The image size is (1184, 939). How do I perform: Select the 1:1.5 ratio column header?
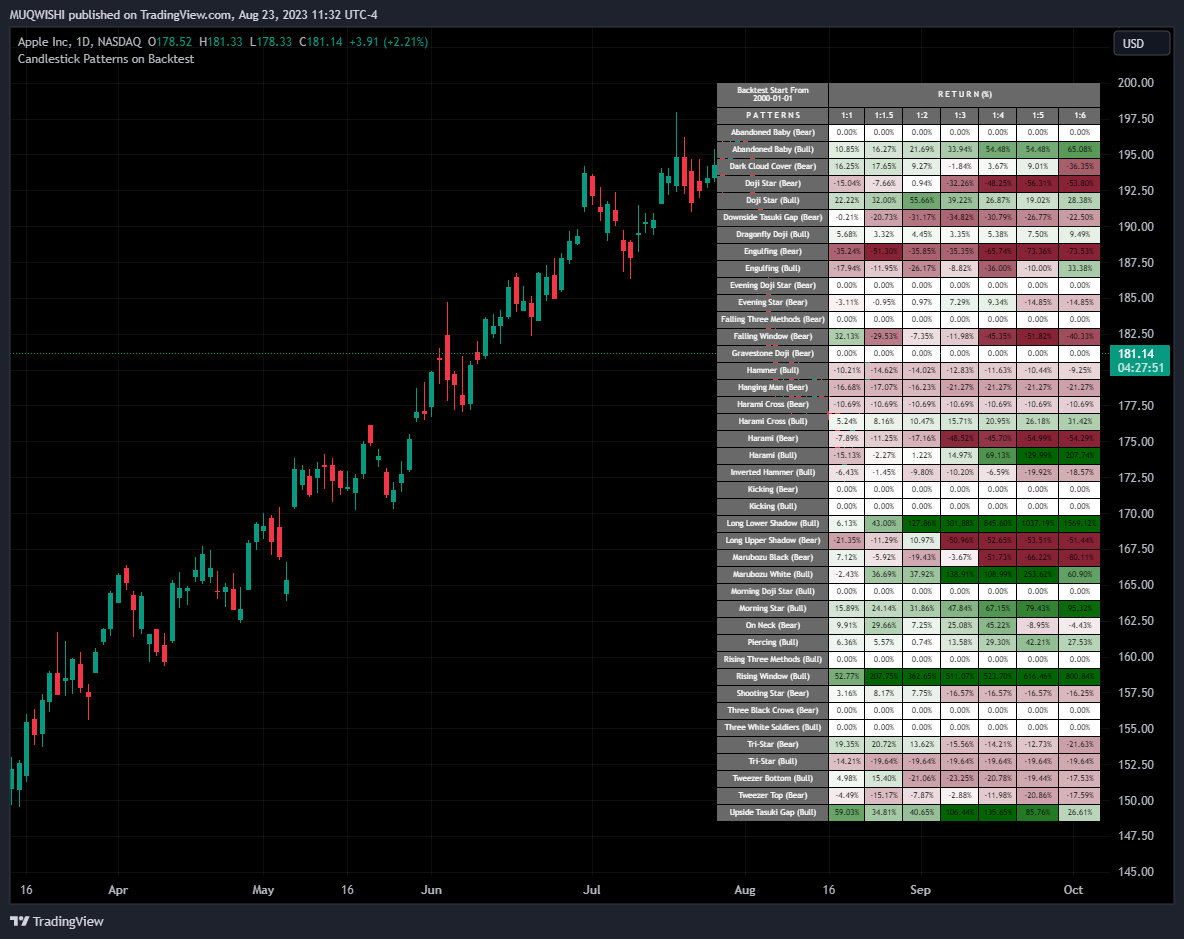883,115
